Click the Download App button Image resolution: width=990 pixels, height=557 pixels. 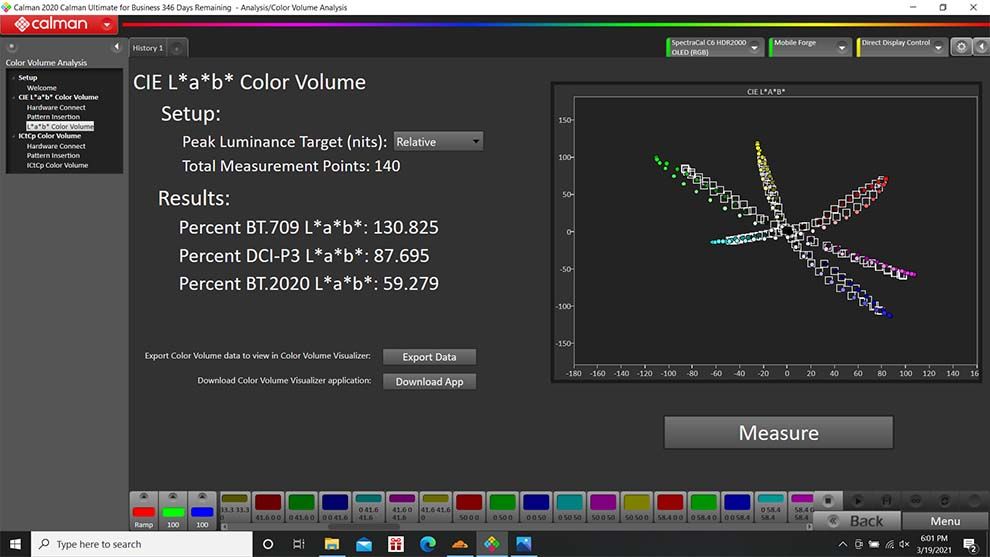429,381
